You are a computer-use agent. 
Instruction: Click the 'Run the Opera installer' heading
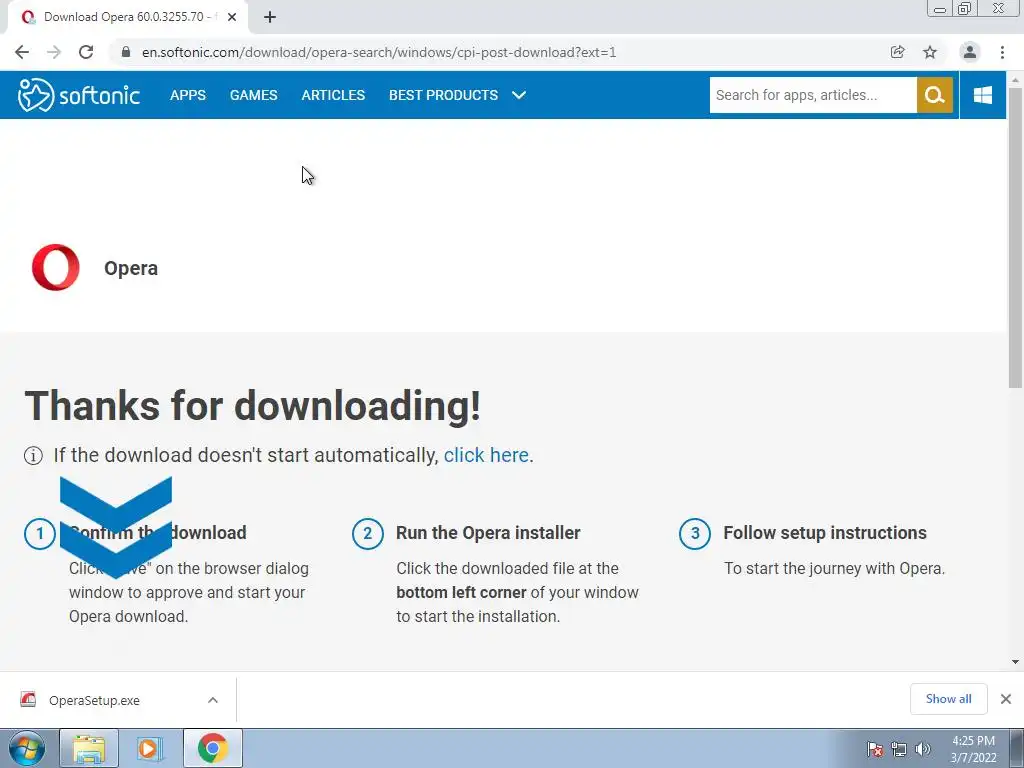coord(488,533)
